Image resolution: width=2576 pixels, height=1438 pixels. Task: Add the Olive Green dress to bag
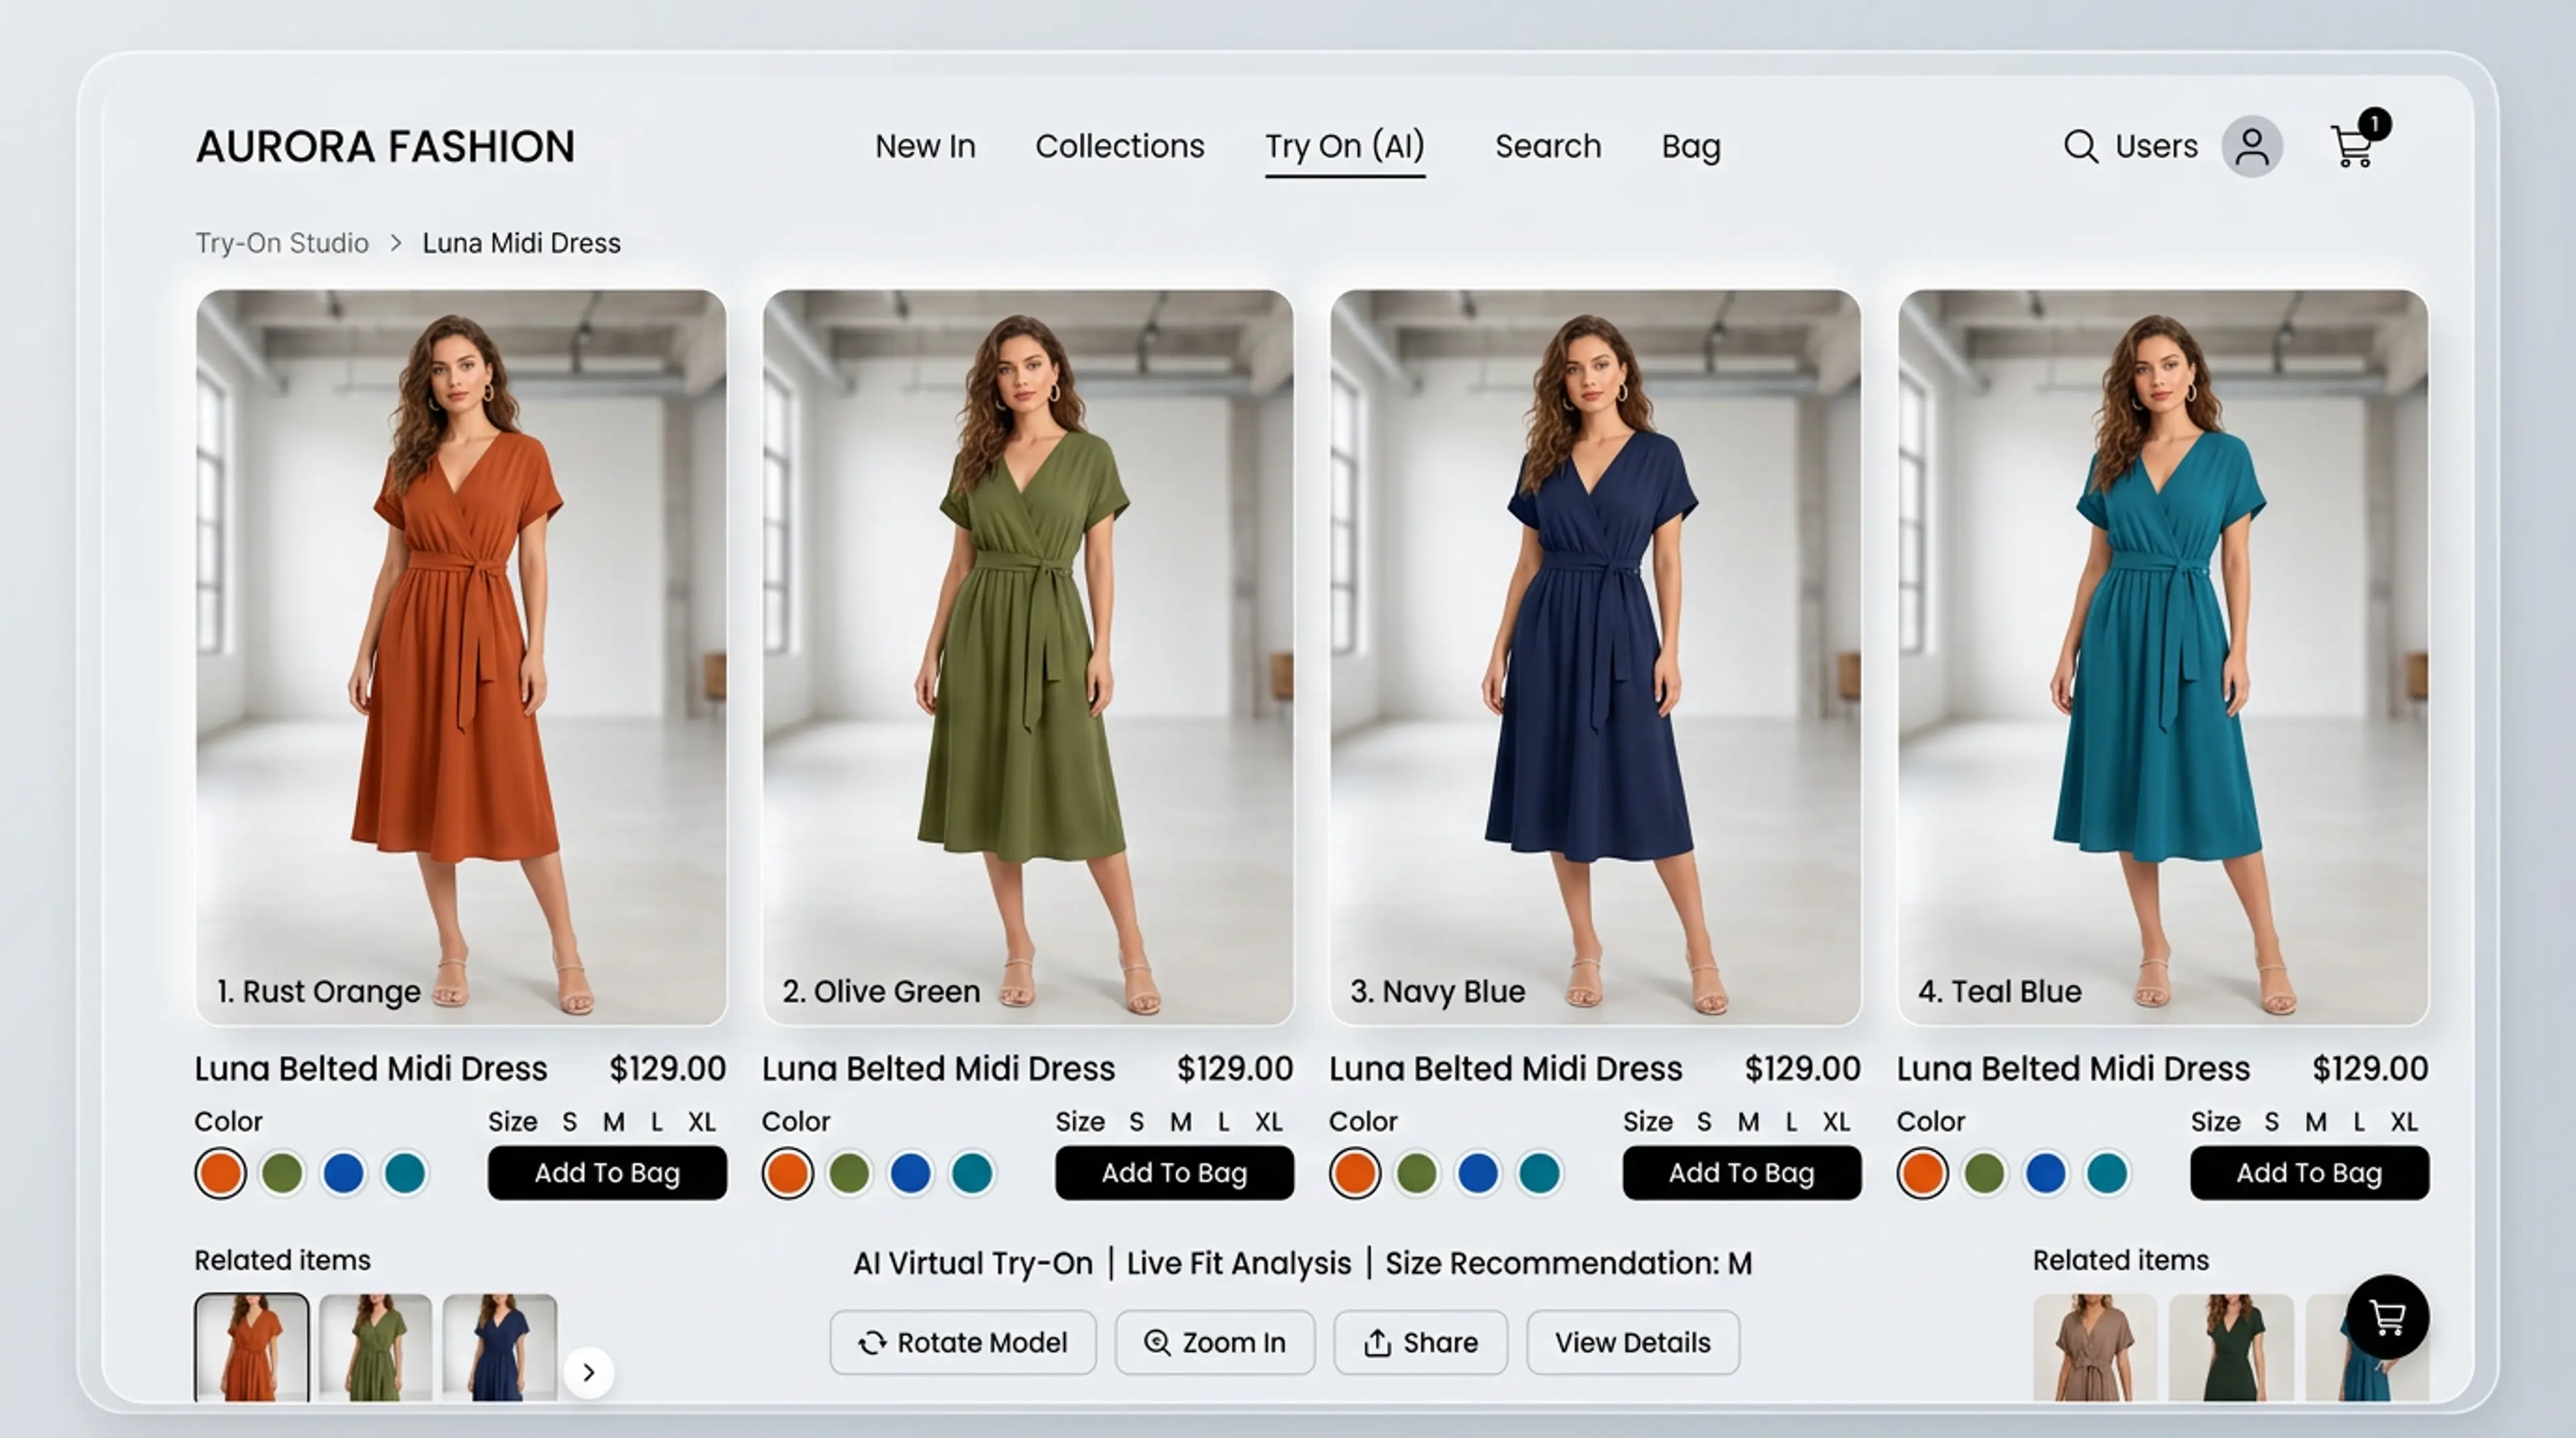coord(1174,1172)
